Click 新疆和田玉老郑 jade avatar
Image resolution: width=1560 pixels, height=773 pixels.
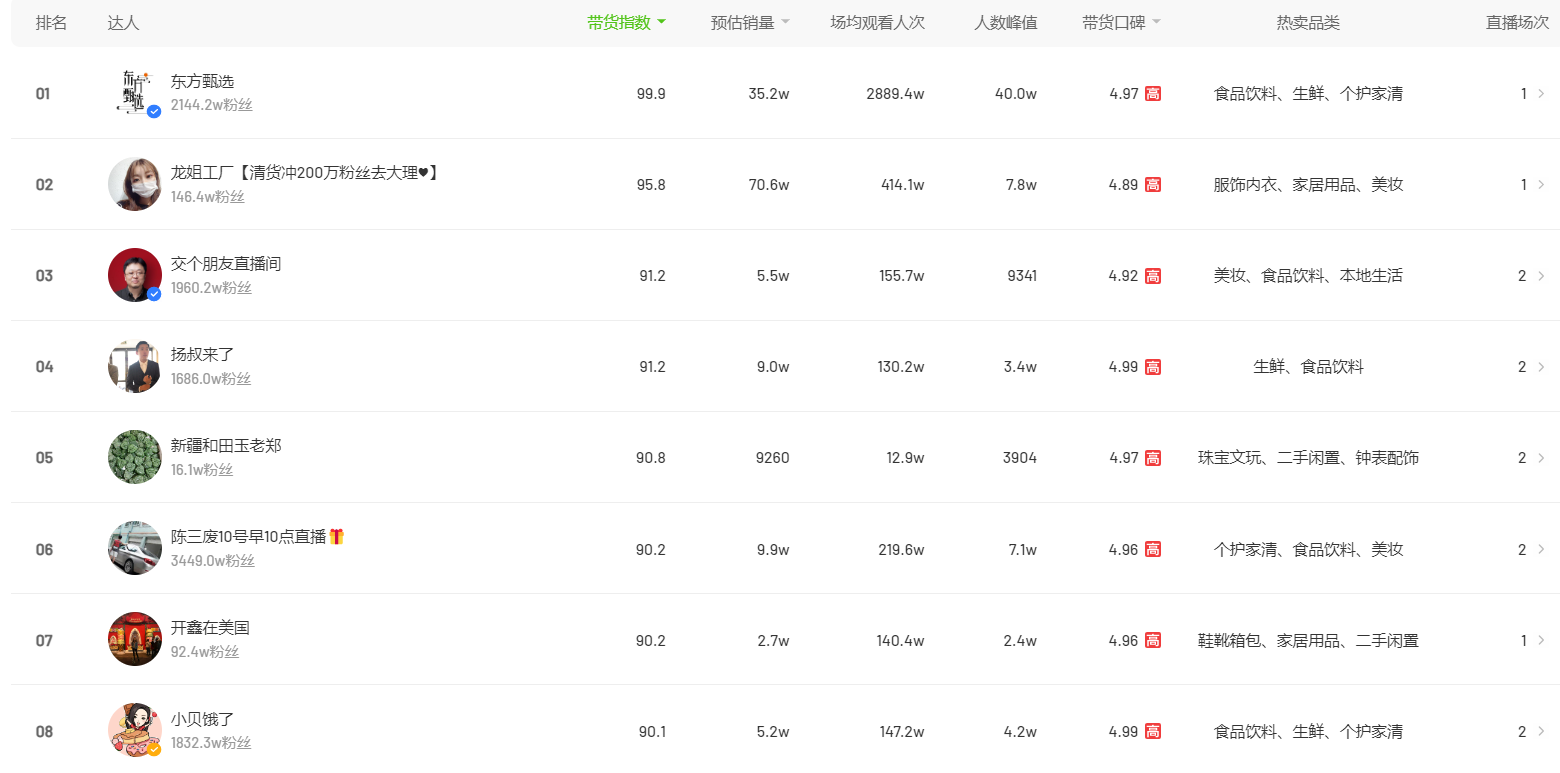(134, 457)
